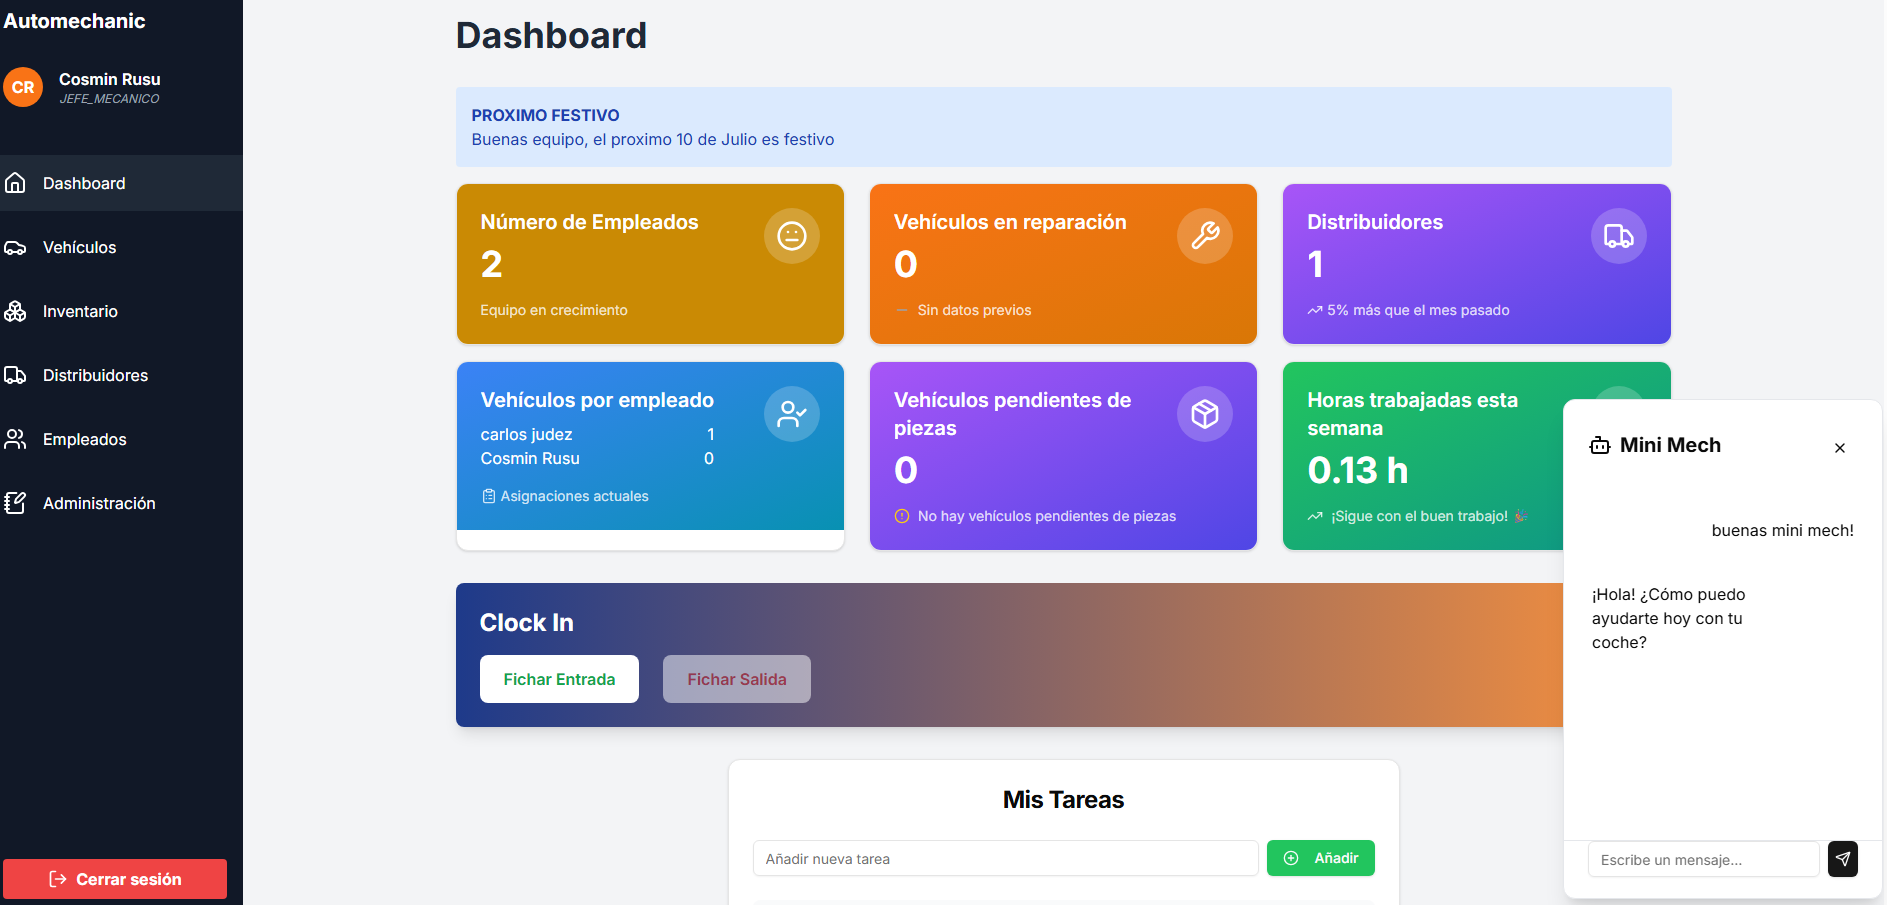Click the truck icon on Distribuidores card
This screenshot has width=1887, height=905.
pyautogui.click(x=1617, y=236)
